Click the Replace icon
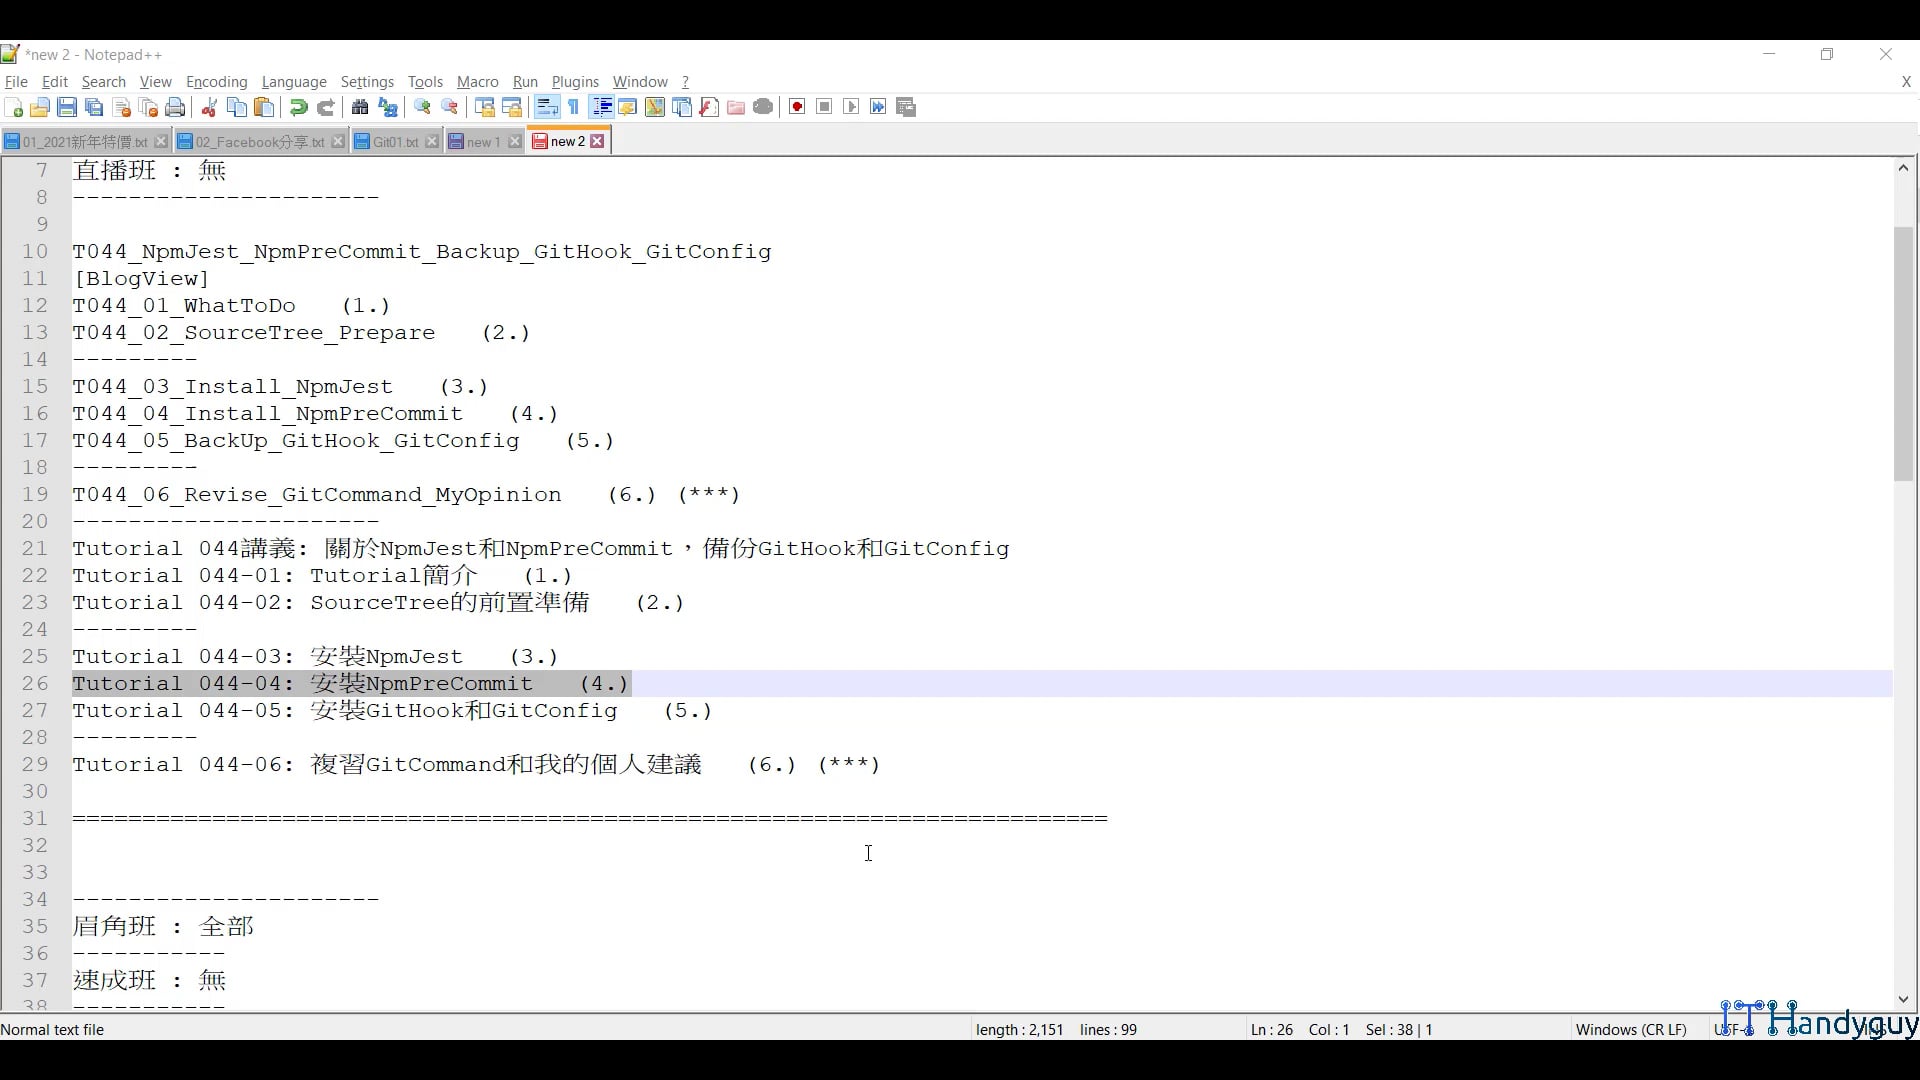Viewport: 1920px width, 1080px height. [x=388, y=107]
